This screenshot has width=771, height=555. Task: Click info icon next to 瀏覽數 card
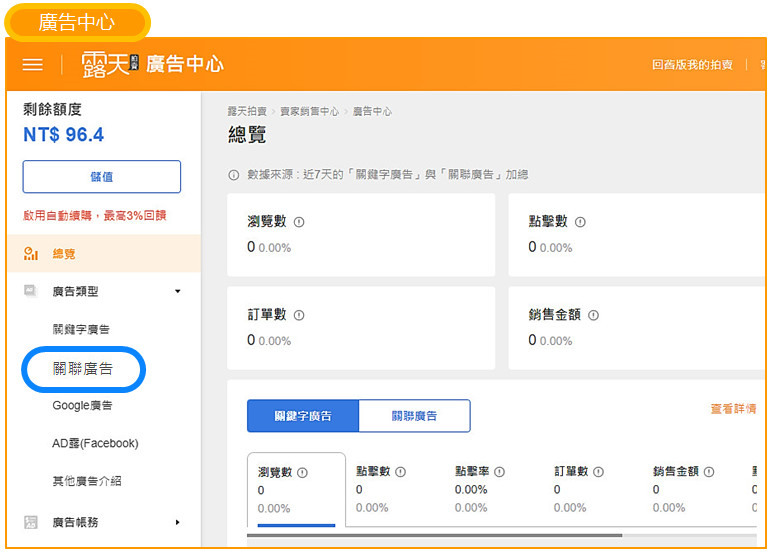299,222
